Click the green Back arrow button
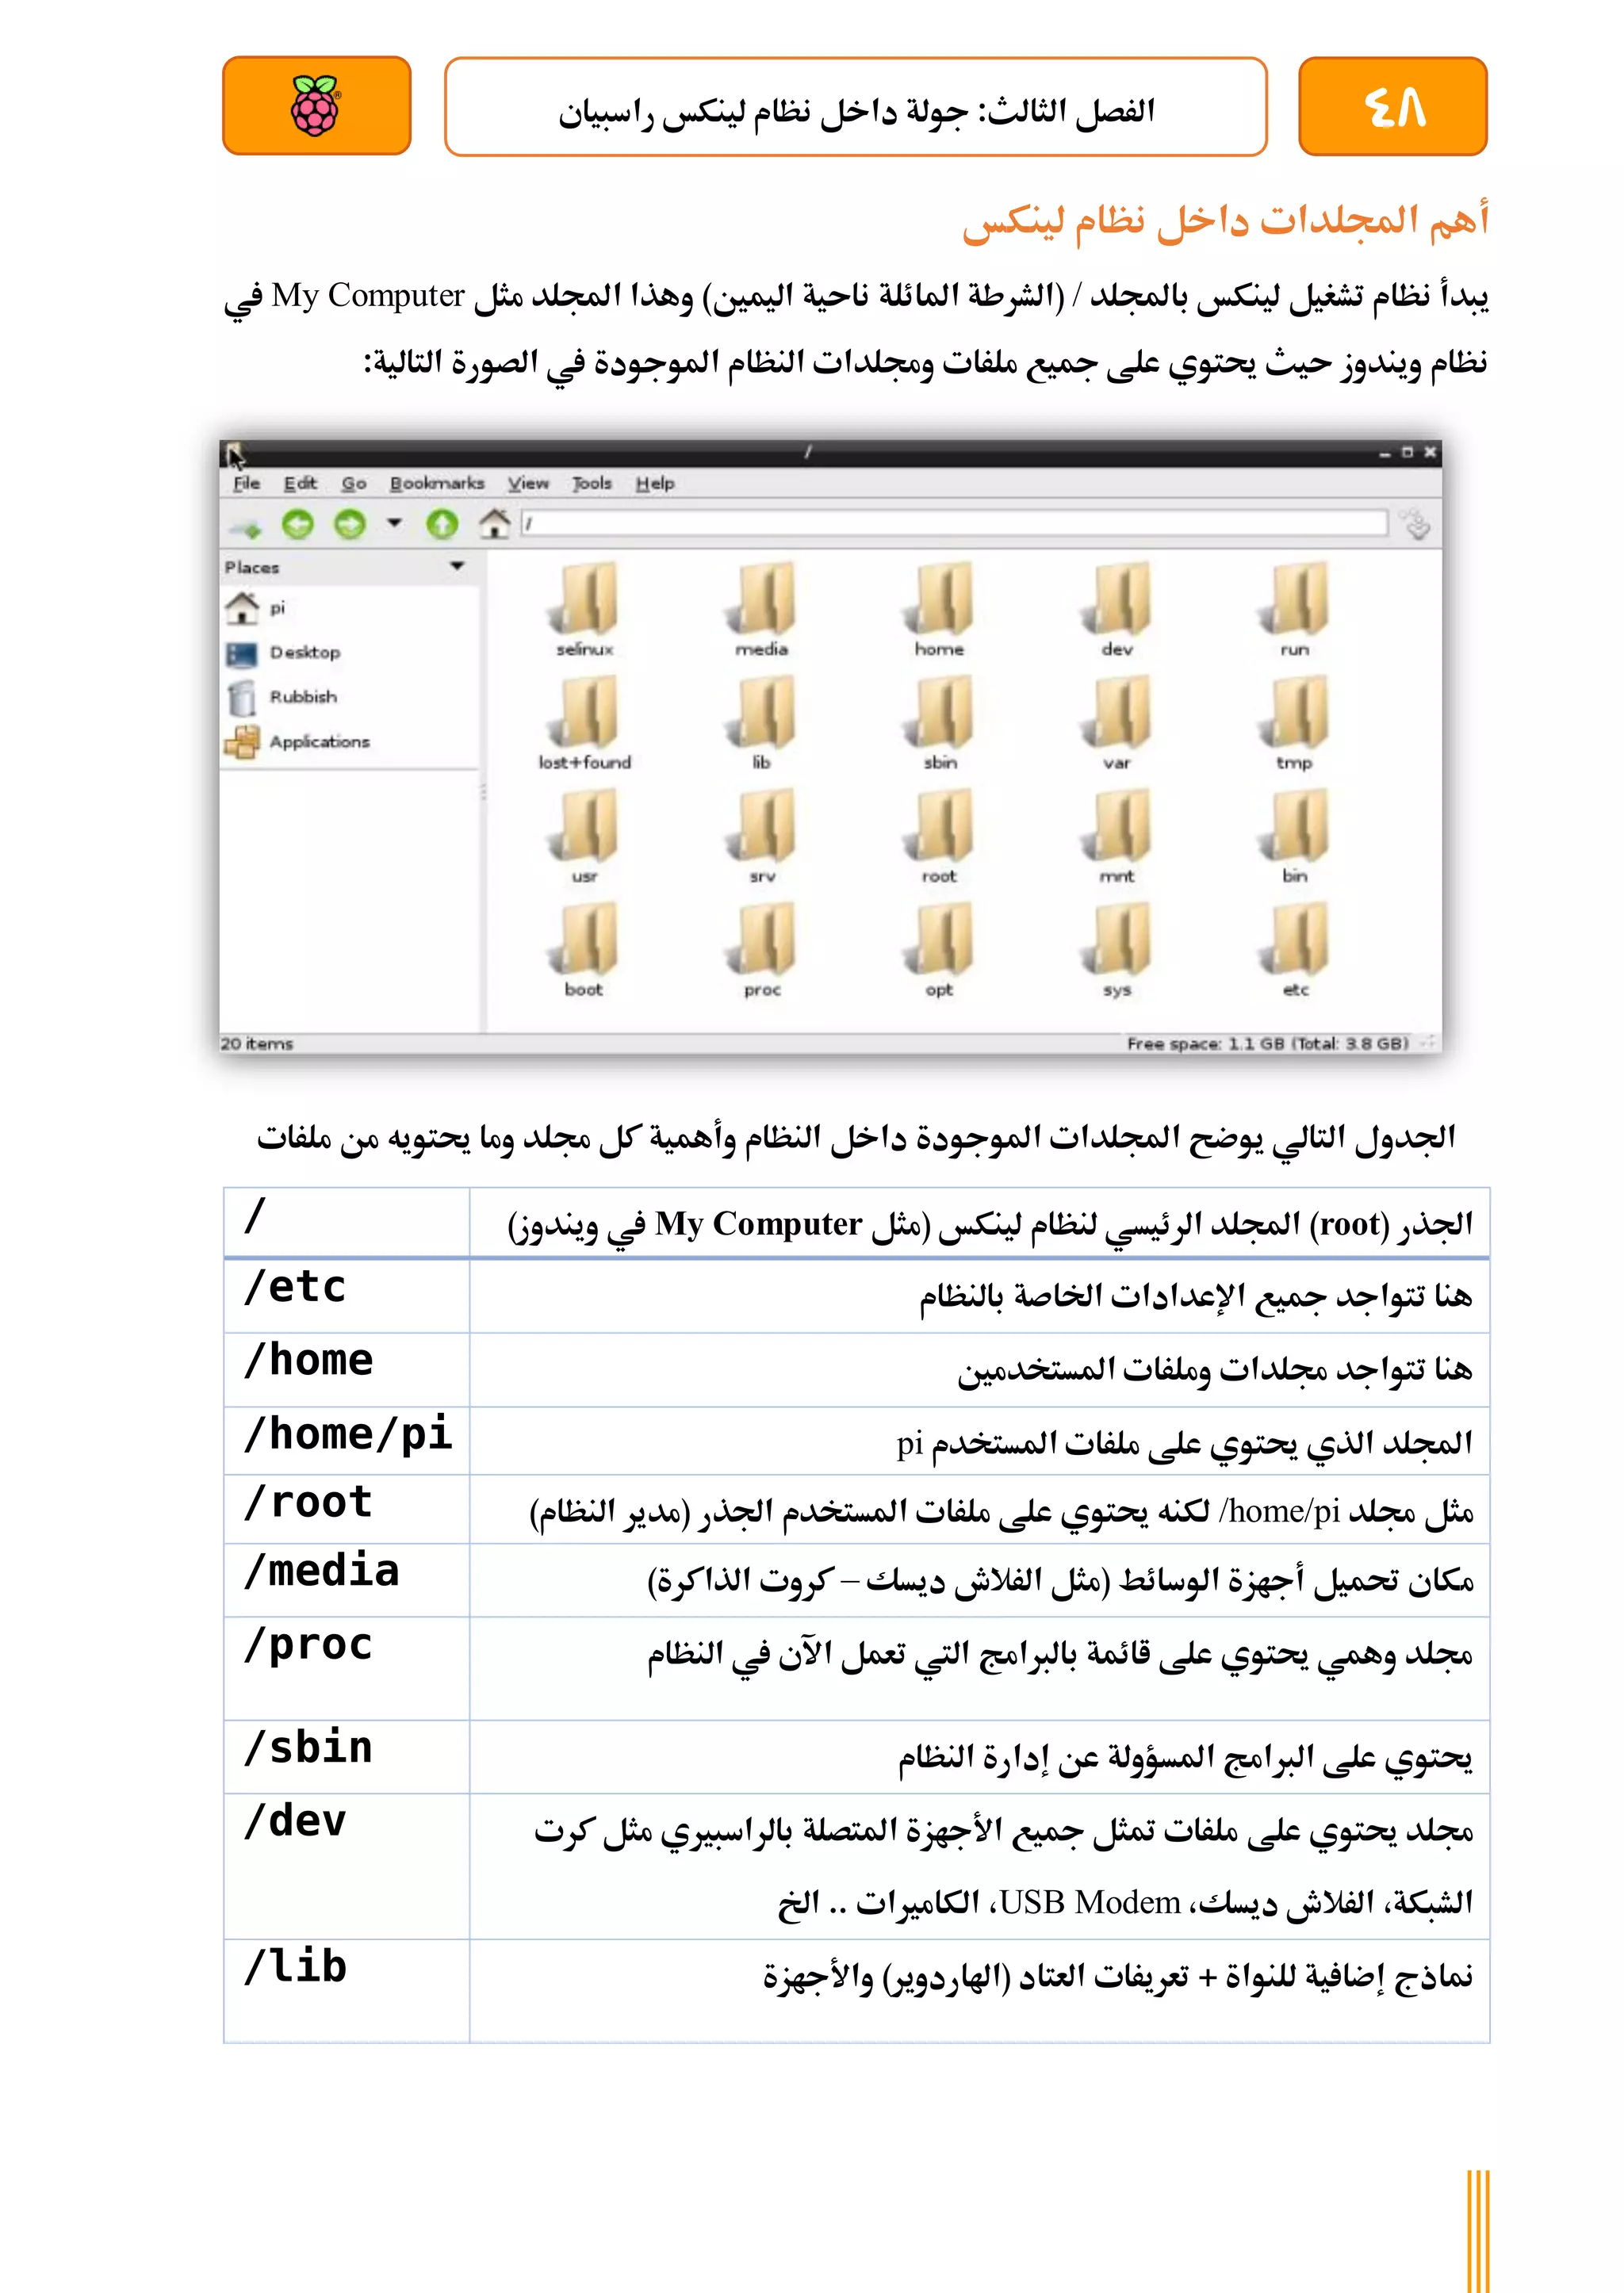Image resolution: width=1624 pixels, height=2293 pixels. [x=298, y=524]
